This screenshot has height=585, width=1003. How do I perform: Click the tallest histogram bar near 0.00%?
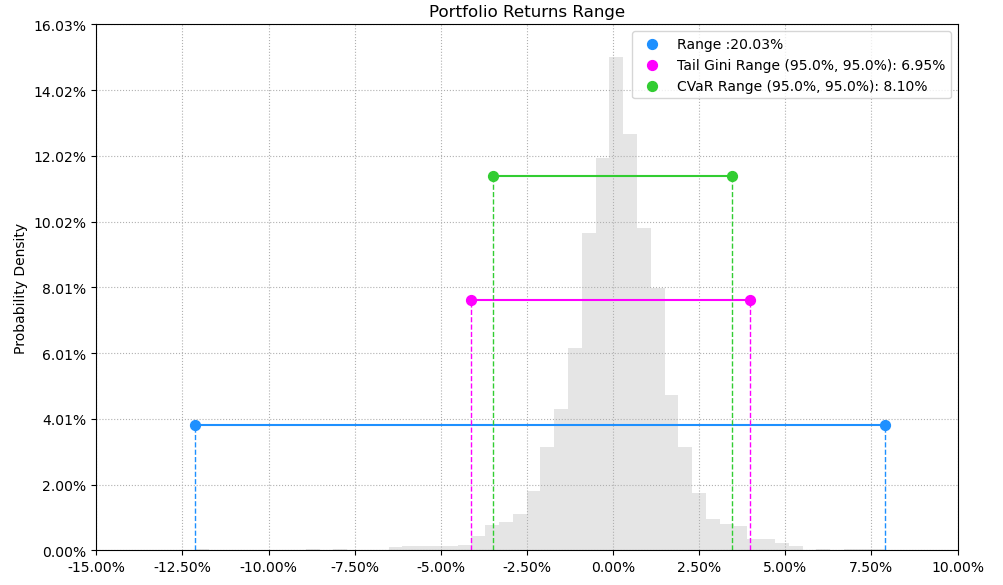pyautogui.click(x=616, y=304)
